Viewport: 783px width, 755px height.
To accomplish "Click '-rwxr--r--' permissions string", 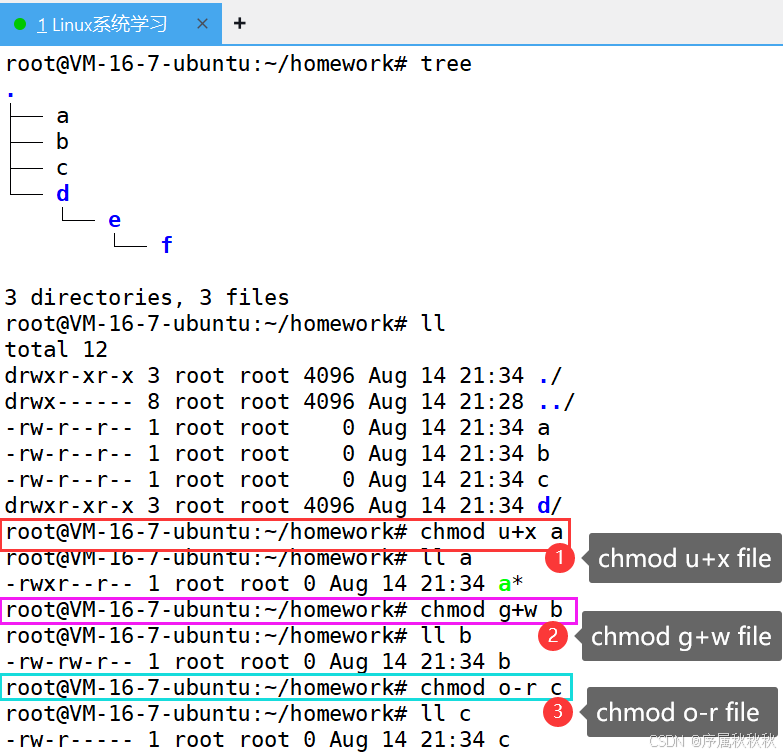I will point(69,584).
